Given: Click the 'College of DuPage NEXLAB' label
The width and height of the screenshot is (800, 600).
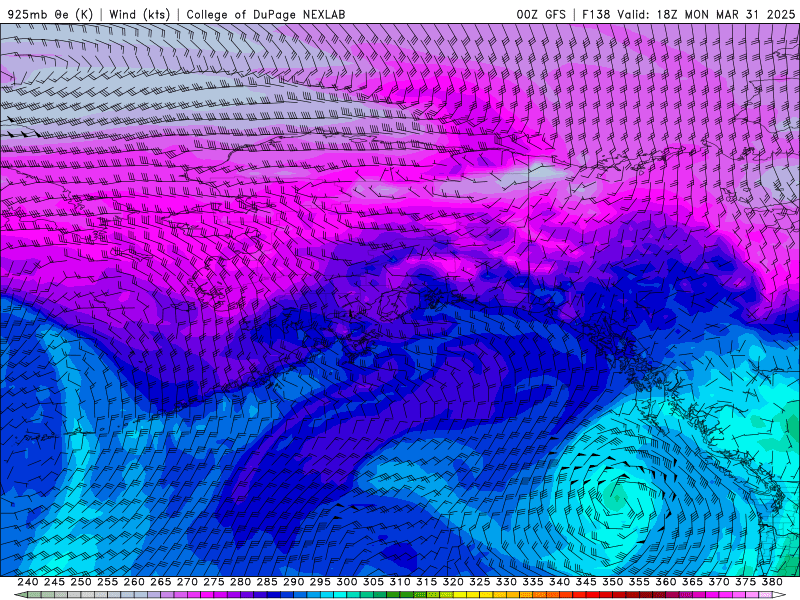Looking at the screenshot, I should (x=266, y=14).
